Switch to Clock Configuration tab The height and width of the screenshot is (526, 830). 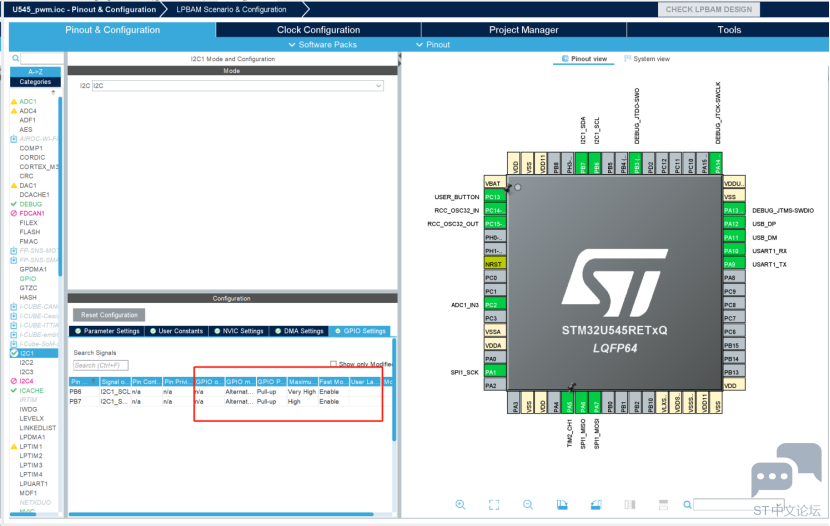point(318,30)
